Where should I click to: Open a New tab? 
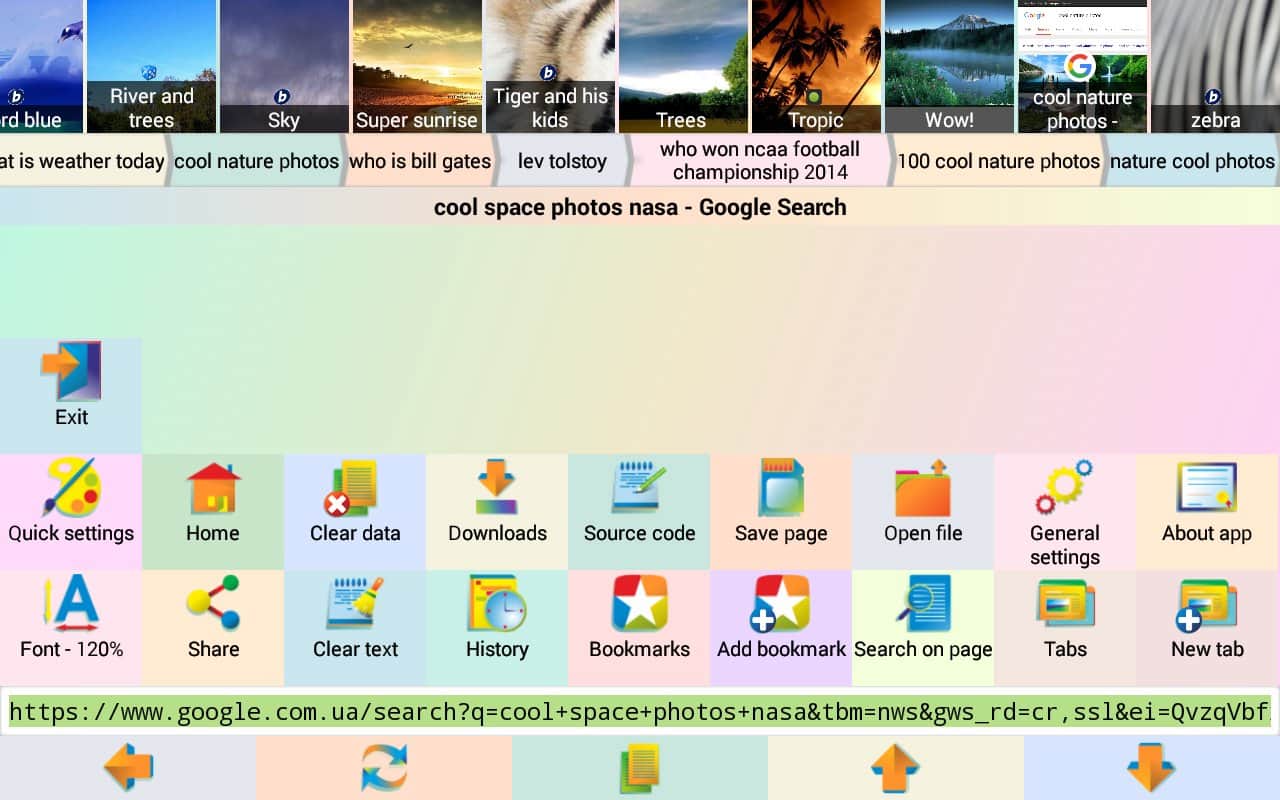tap(1207, 605)
